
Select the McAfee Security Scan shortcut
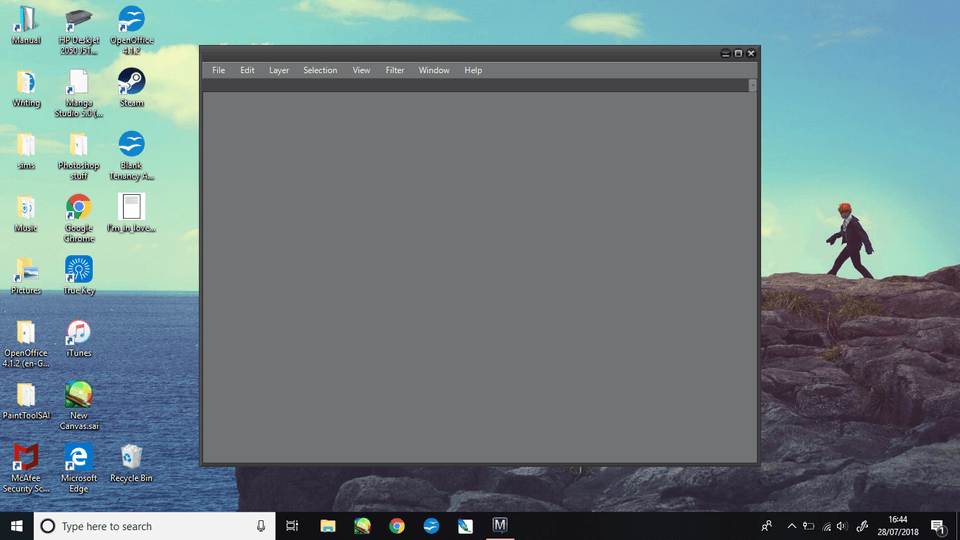pyautogui.click(x=26, y=468)
